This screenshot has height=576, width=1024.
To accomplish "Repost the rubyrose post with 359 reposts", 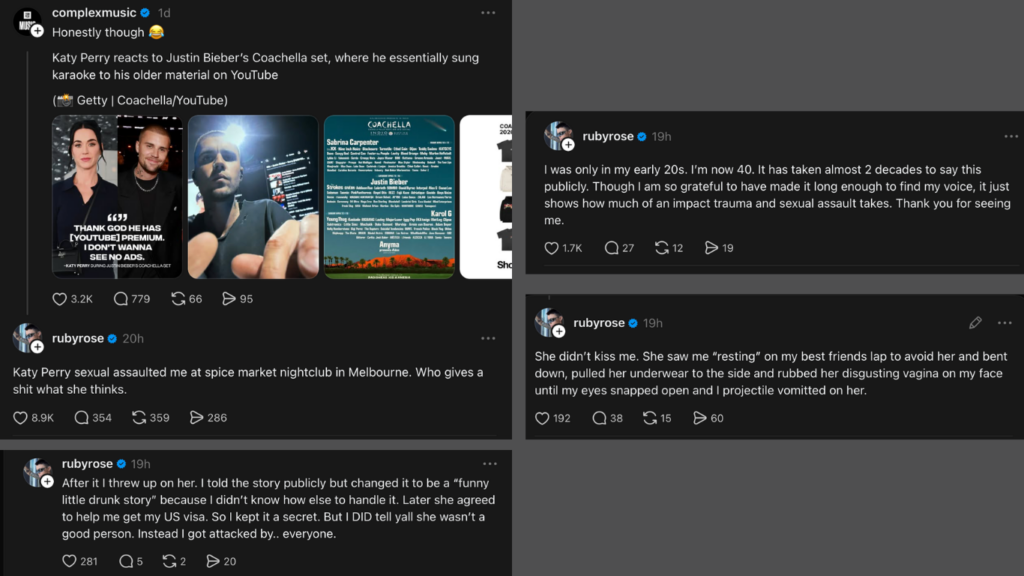I will pos(140,418).
